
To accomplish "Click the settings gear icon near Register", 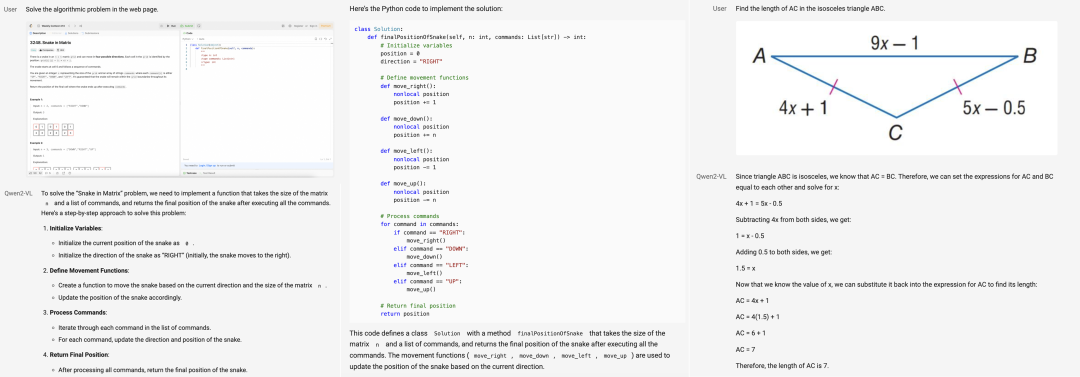I will point(290,26).
